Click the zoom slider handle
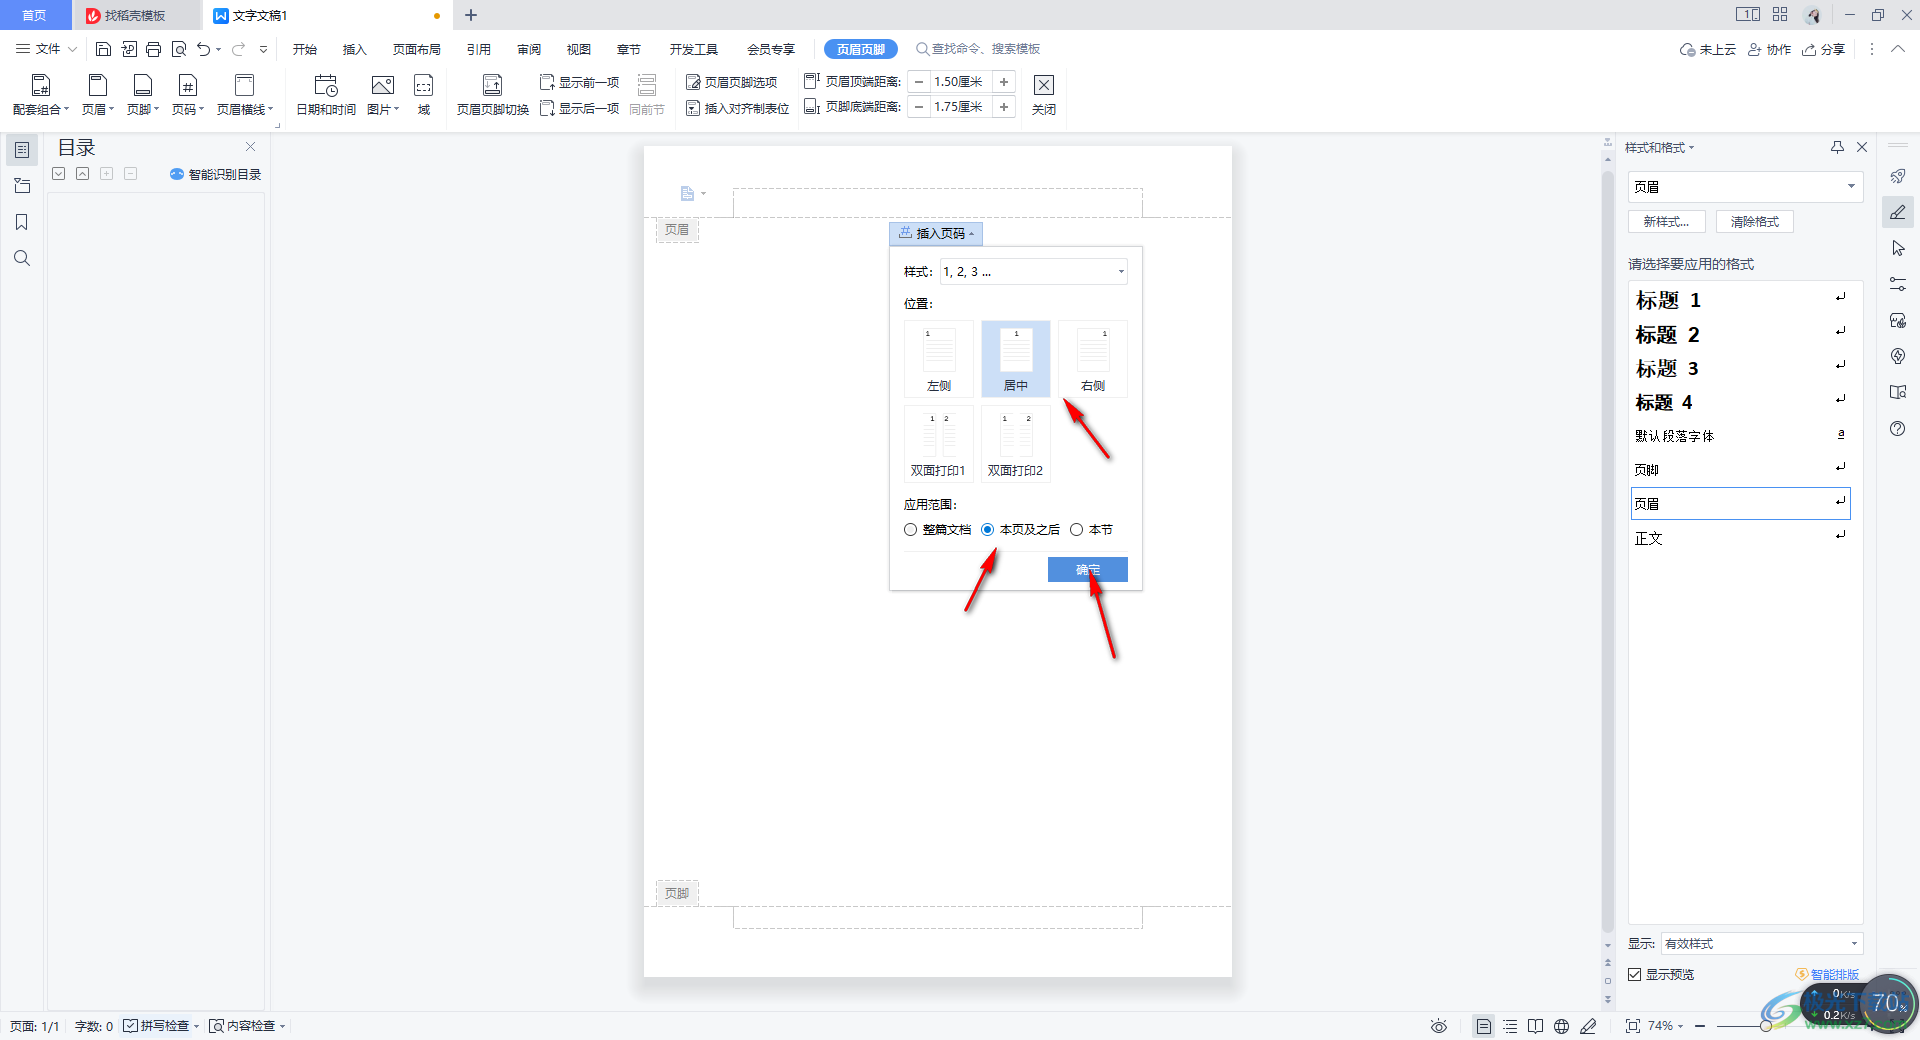The image size is (1920, 1040). pos(1766,1026)
